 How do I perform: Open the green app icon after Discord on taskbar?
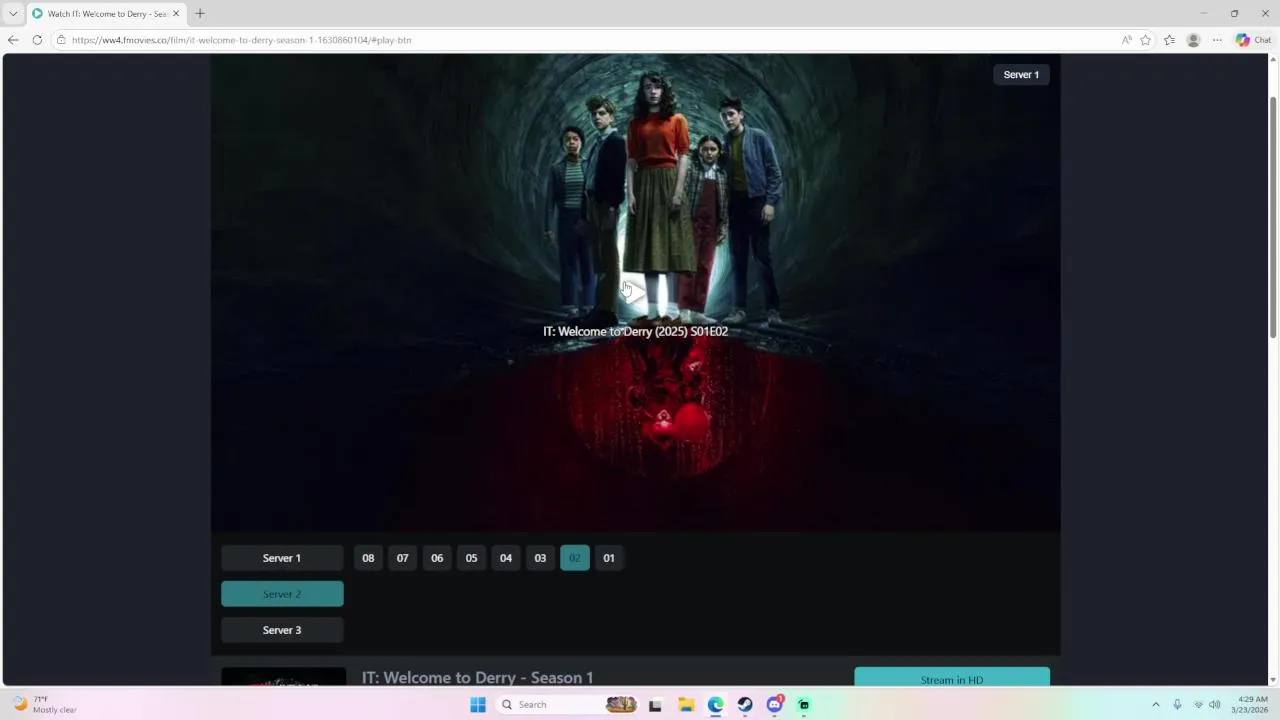click(804, 705)
